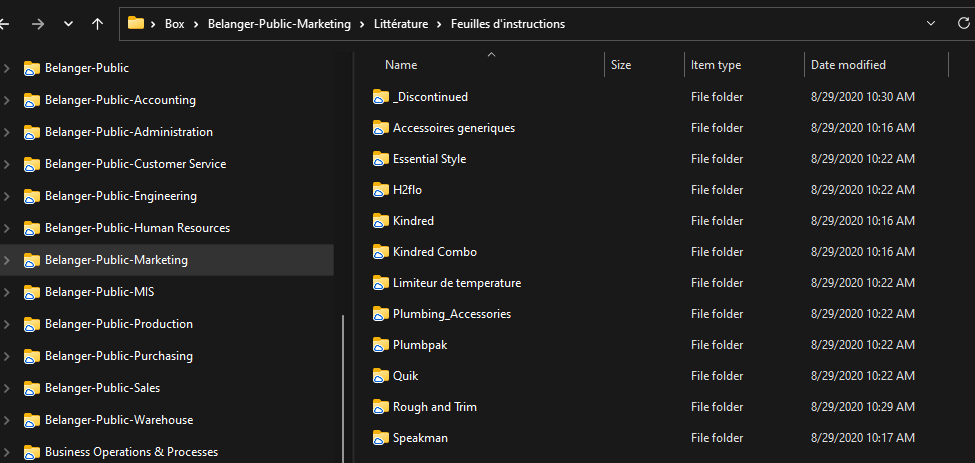Viewport: 975px width, 463px height.
Task: Open the recent locations dropdown arrow
Action: point(68,24)
